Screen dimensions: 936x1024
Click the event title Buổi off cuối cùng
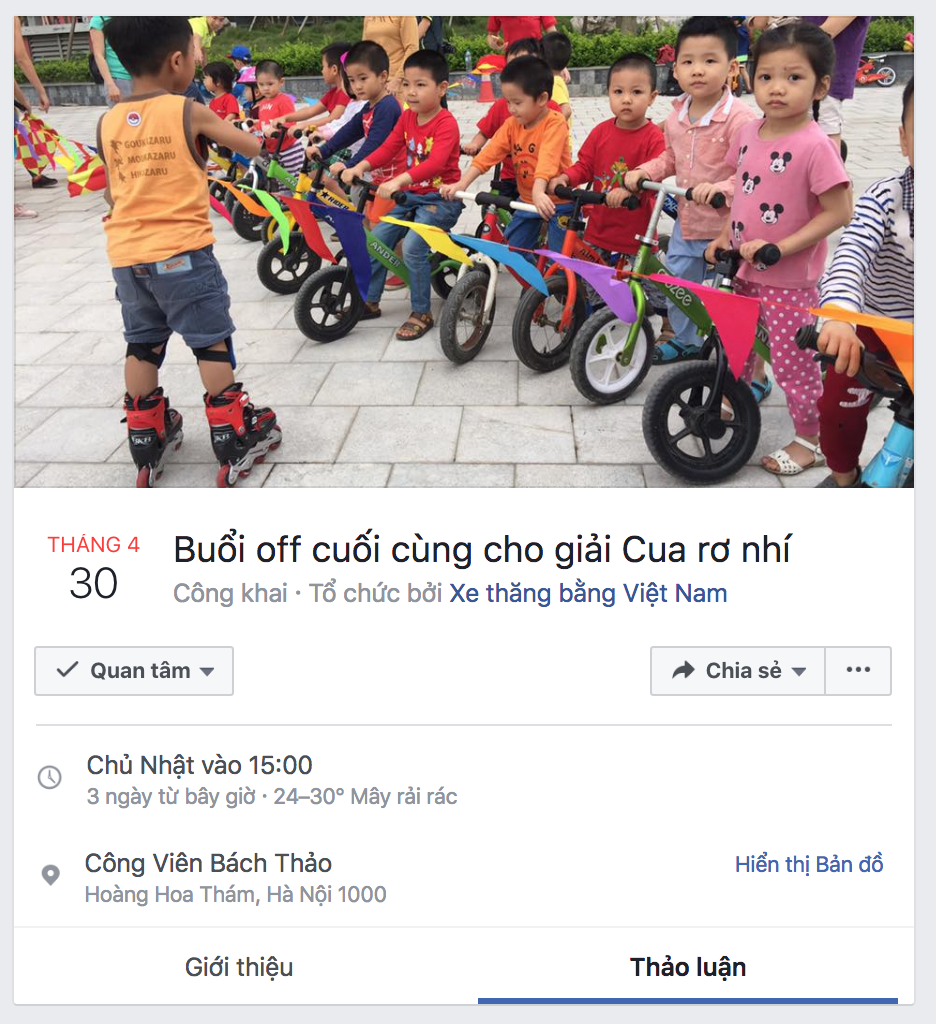(x=482, y=549)
